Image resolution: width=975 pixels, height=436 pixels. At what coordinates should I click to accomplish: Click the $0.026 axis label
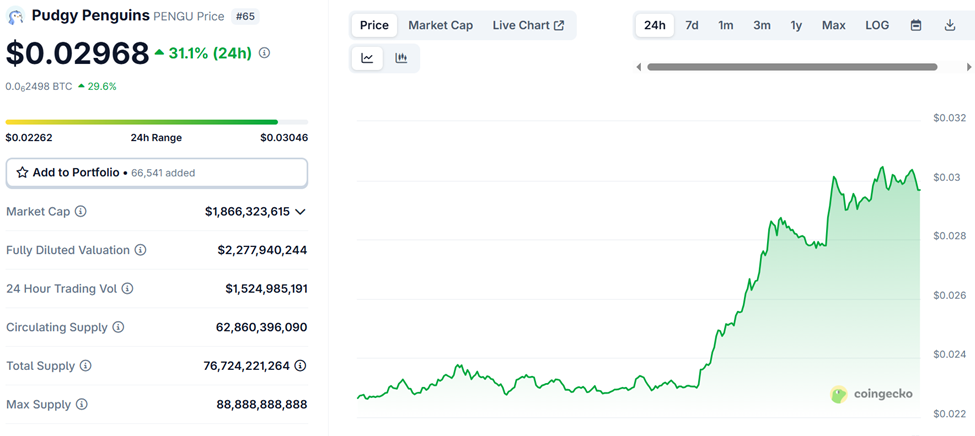pos(950,295)
